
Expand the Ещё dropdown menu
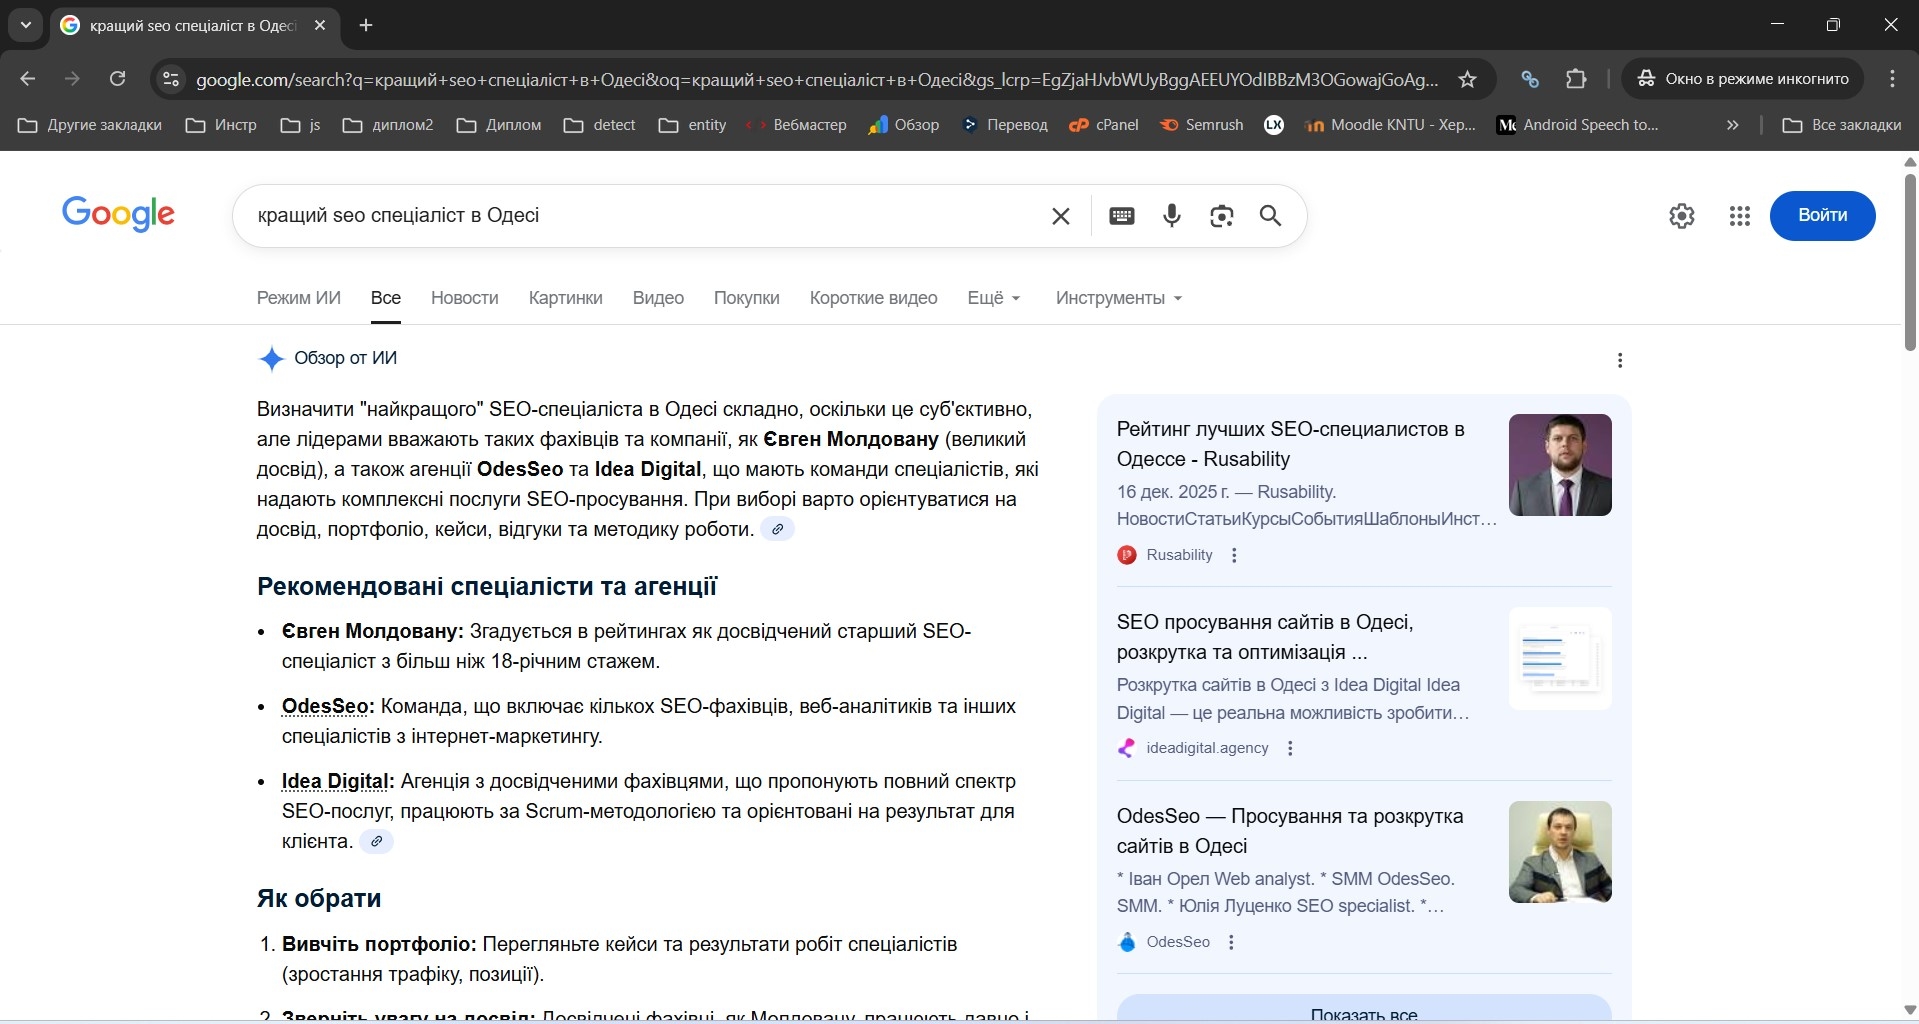pos(993,298)
